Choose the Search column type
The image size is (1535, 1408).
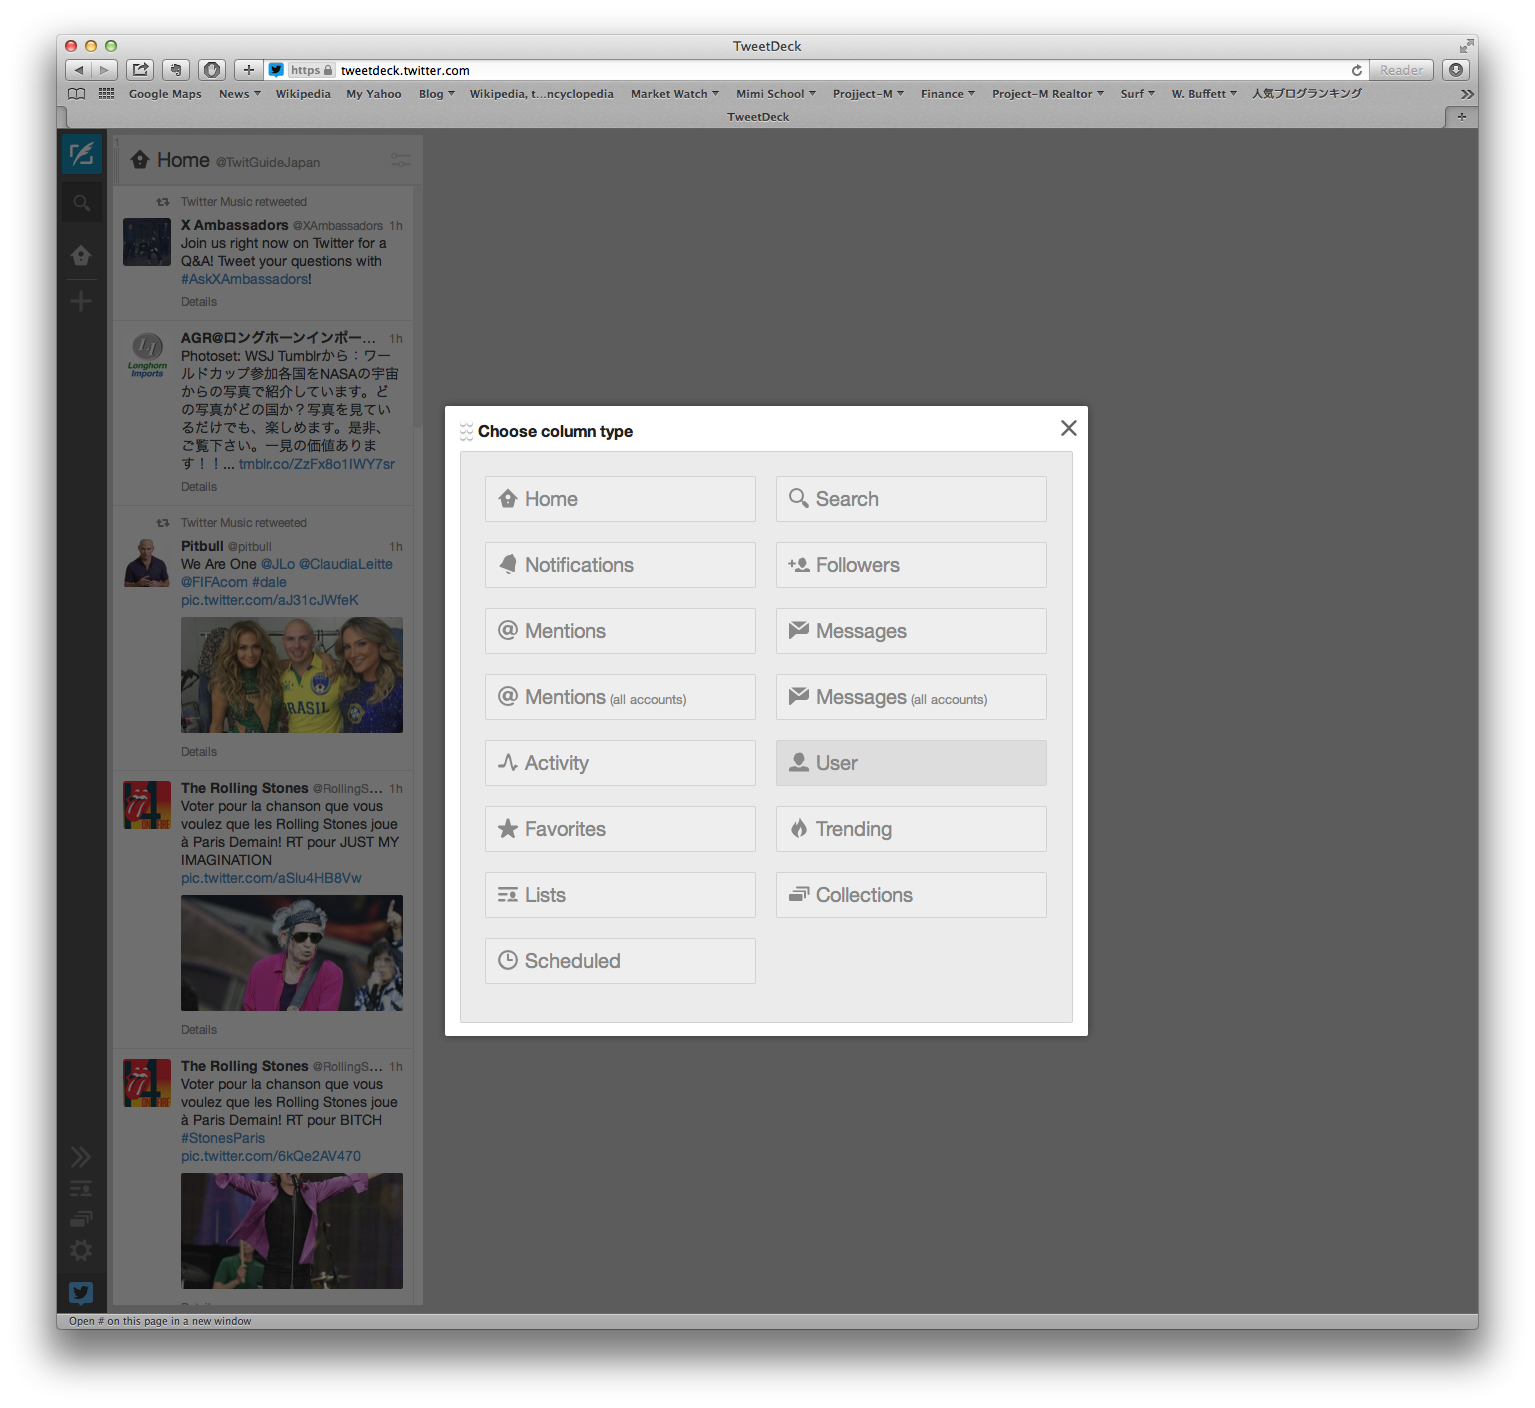pyautogui.click(x=911, y=499)
